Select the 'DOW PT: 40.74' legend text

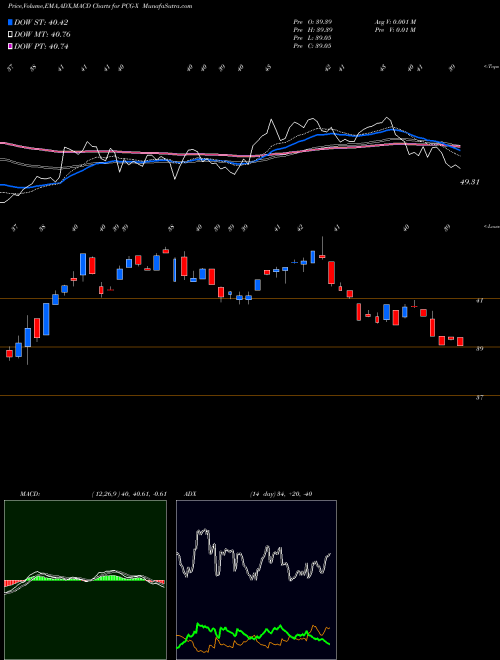(41, 46)
